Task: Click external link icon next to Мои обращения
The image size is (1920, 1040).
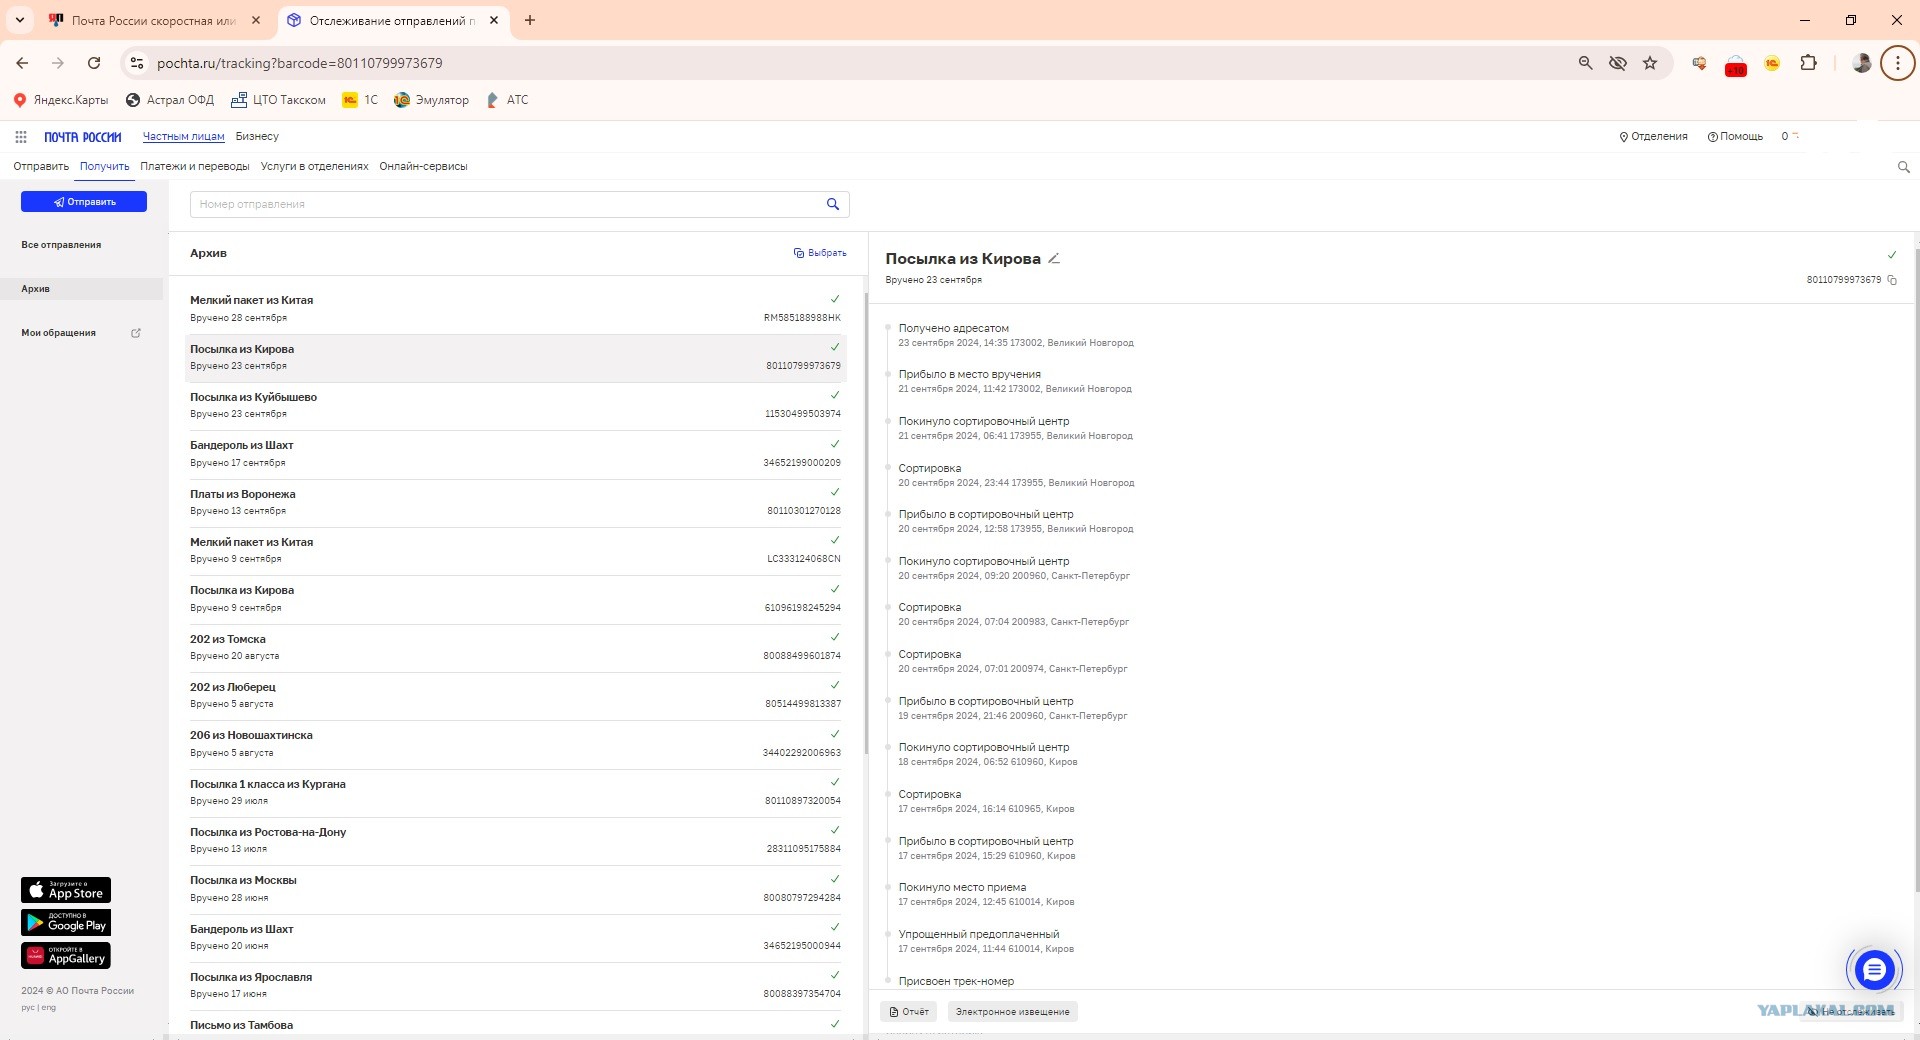Action: [x=136, y=333]
